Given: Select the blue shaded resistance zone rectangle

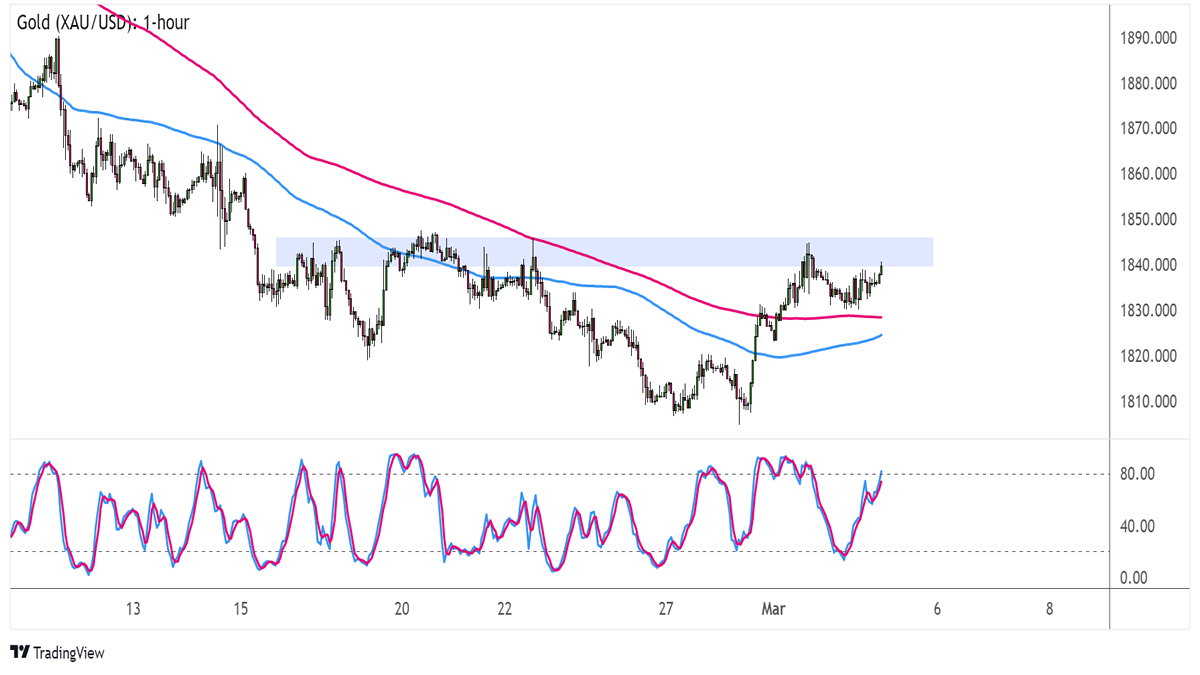Looking at the screenshot, I should tap(604, 252).
